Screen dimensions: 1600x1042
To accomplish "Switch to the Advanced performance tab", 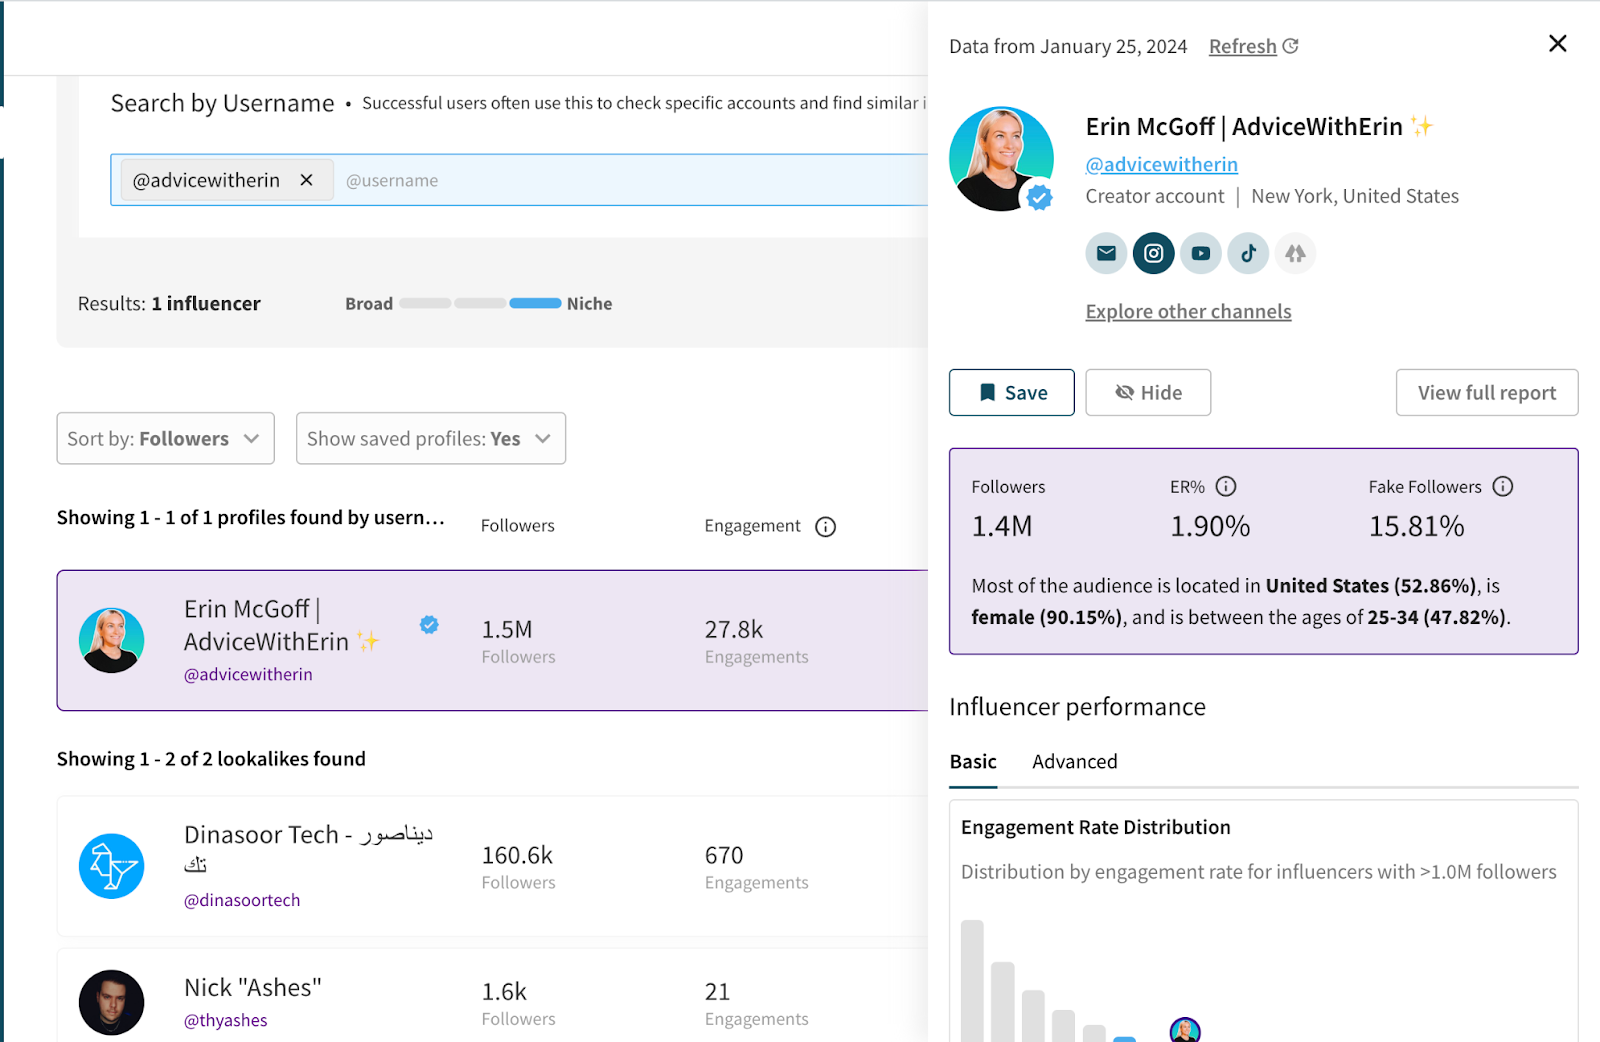I will 1074,761.
